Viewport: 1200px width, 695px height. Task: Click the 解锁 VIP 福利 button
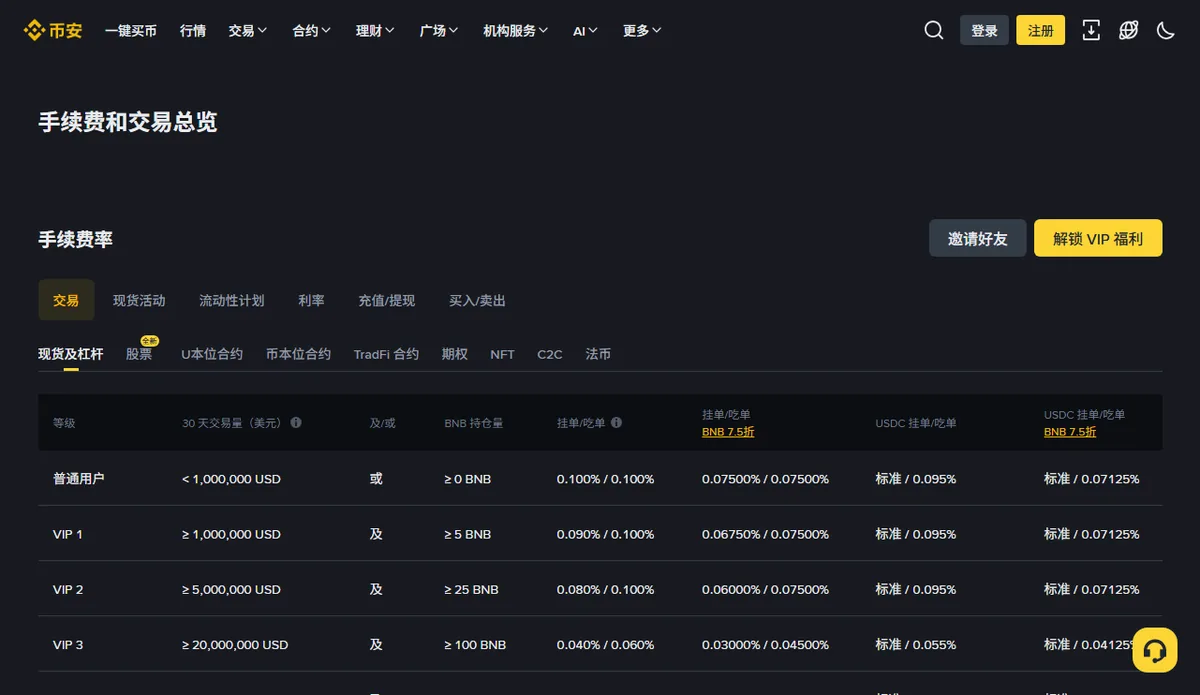point(1098,238)
